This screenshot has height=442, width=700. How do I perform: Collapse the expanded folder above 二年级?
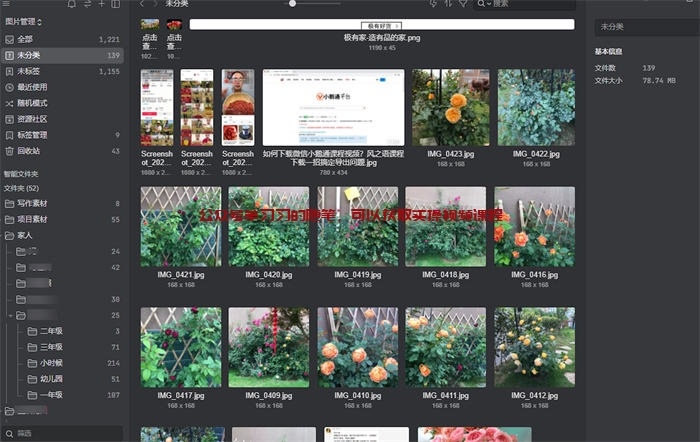[x=9, y=315]
